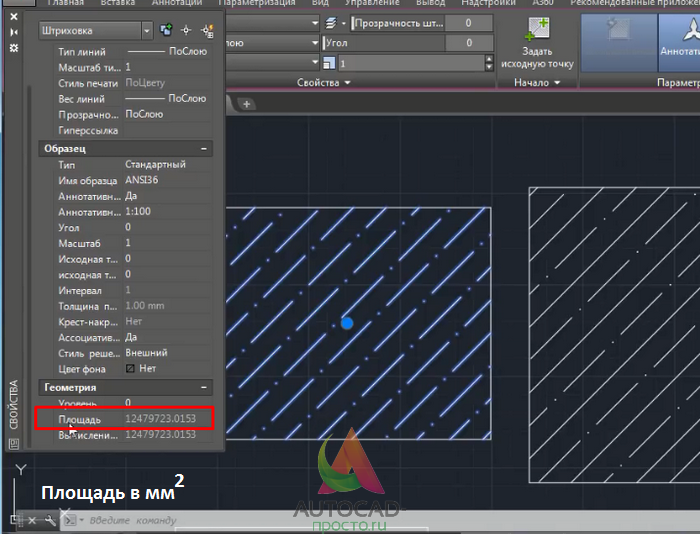
Task: Click the wrench icon in command line
Action: (x=50, y=520)
